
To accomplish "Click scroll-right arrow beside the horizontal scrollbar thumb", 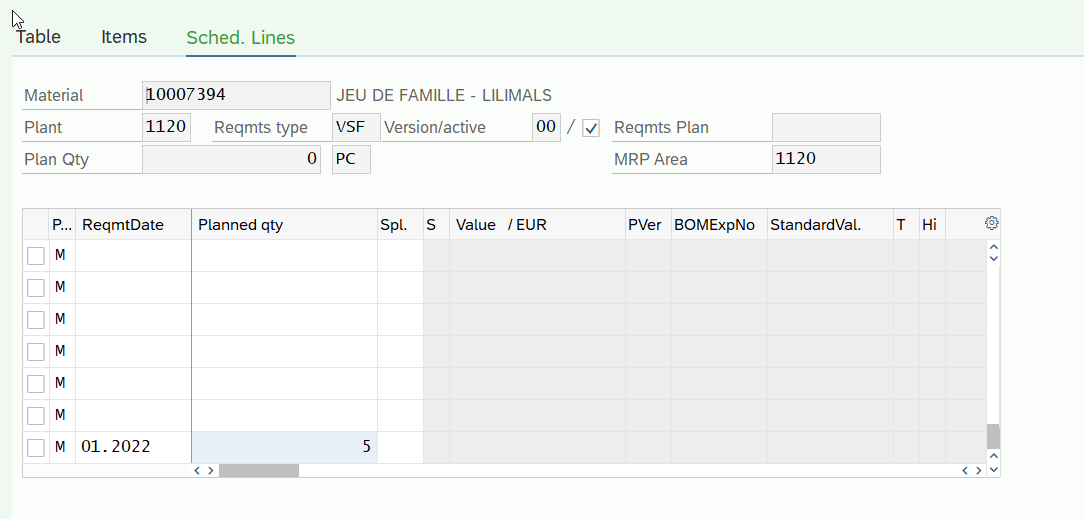I will click(211, 471).
